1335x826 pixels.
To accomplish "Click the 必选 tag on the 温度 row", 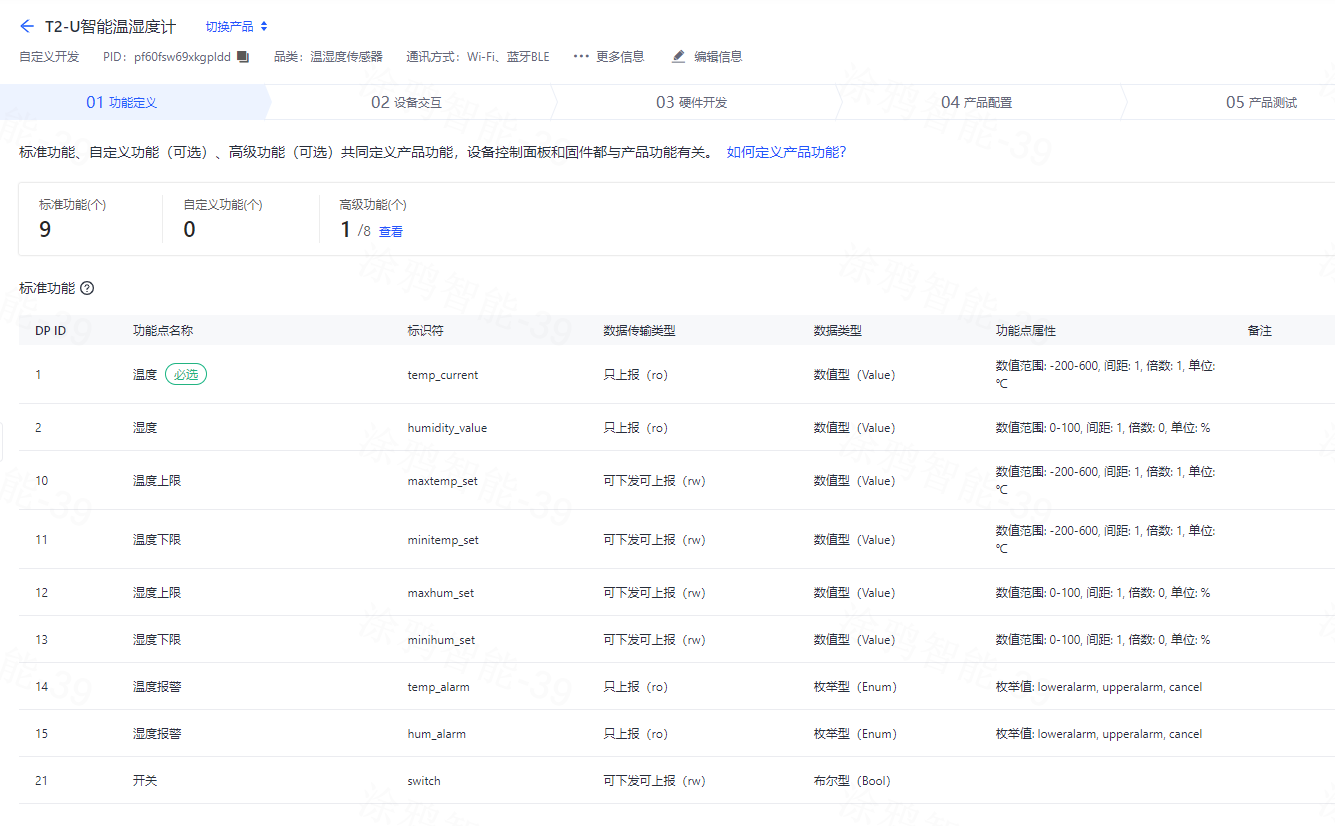I will point(186,375).
